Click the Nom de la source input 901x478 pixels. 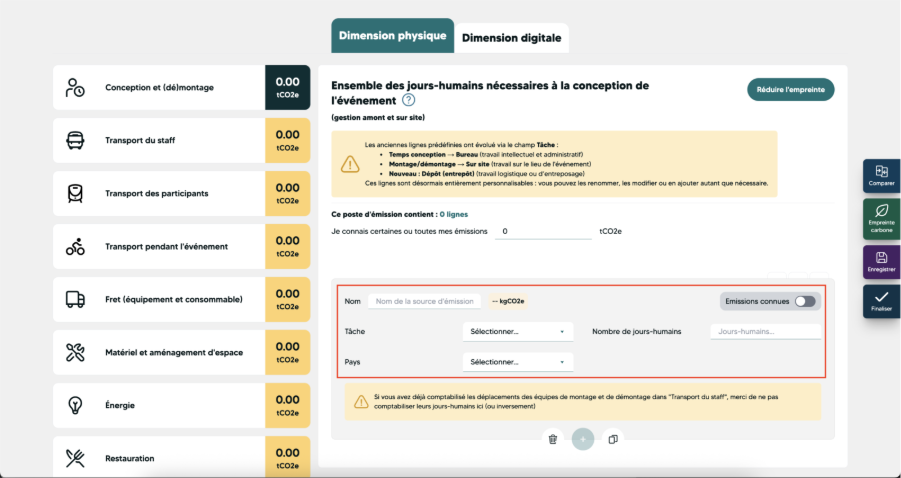pos(424,301)
